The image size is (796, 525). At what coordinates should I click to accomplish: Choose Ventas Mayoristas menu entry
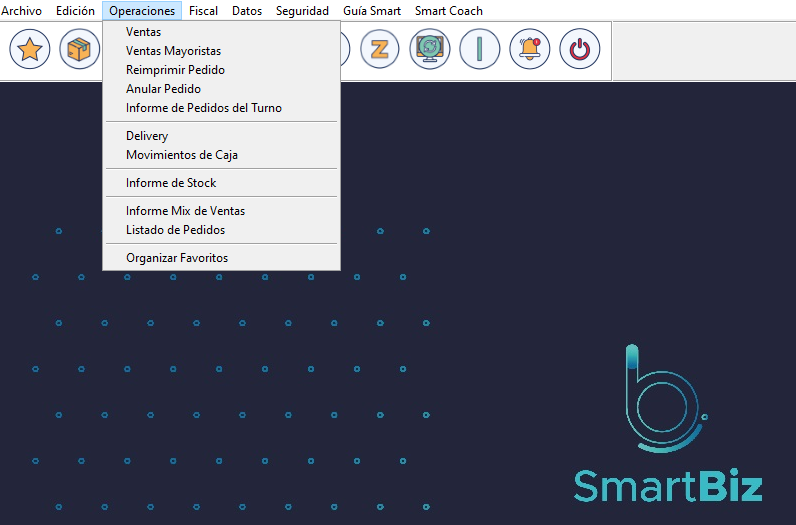pyautogui.click(x=173, y=51)
